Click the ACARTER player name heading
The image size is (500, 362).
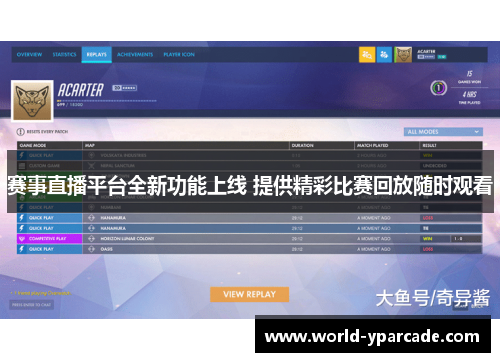81,90
